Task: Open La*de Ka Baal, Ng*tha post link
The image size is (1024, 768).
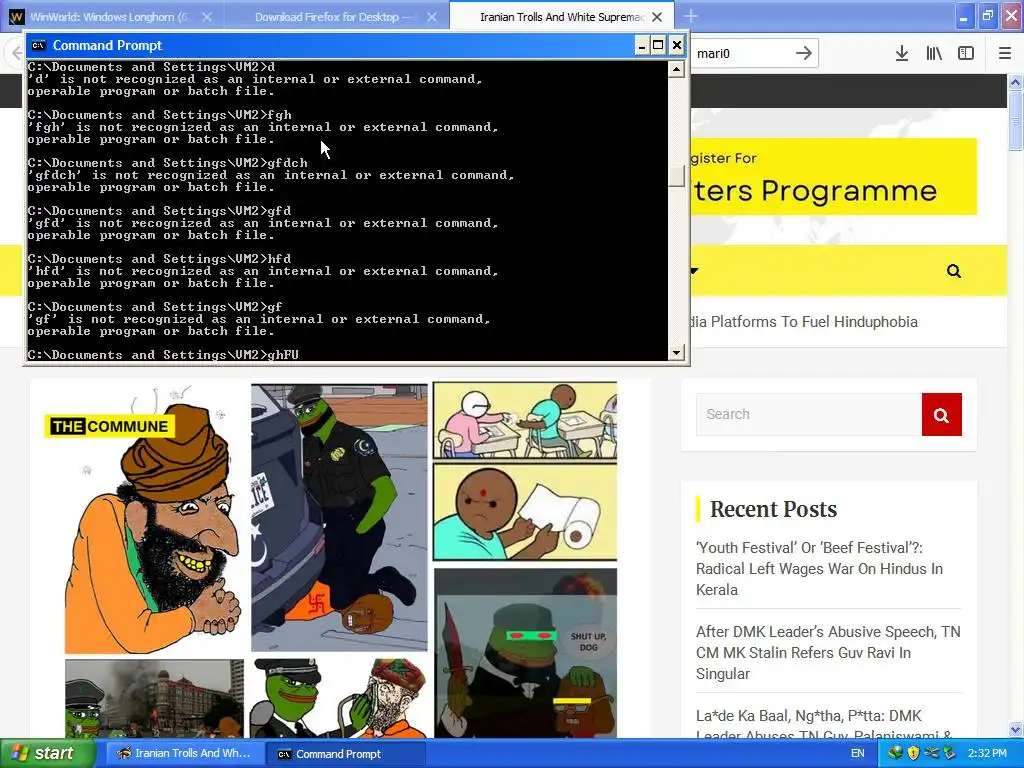Action: click(824, 724)
